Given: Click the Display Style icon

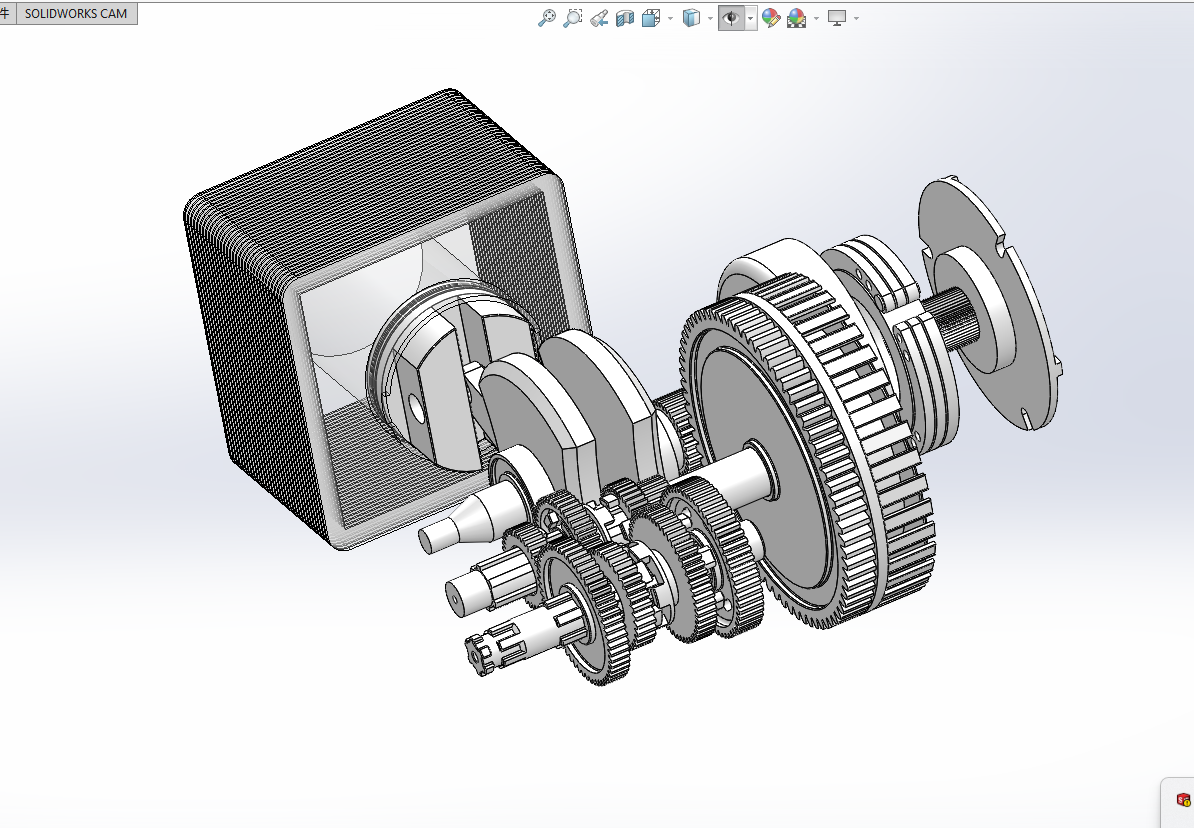Looking at the screenshot, I should (691, 18).
